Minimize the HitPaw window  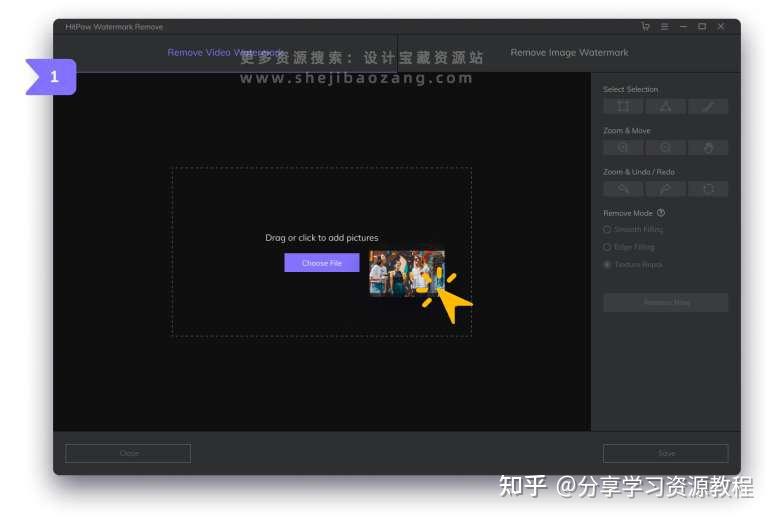(x=683, y=27)
